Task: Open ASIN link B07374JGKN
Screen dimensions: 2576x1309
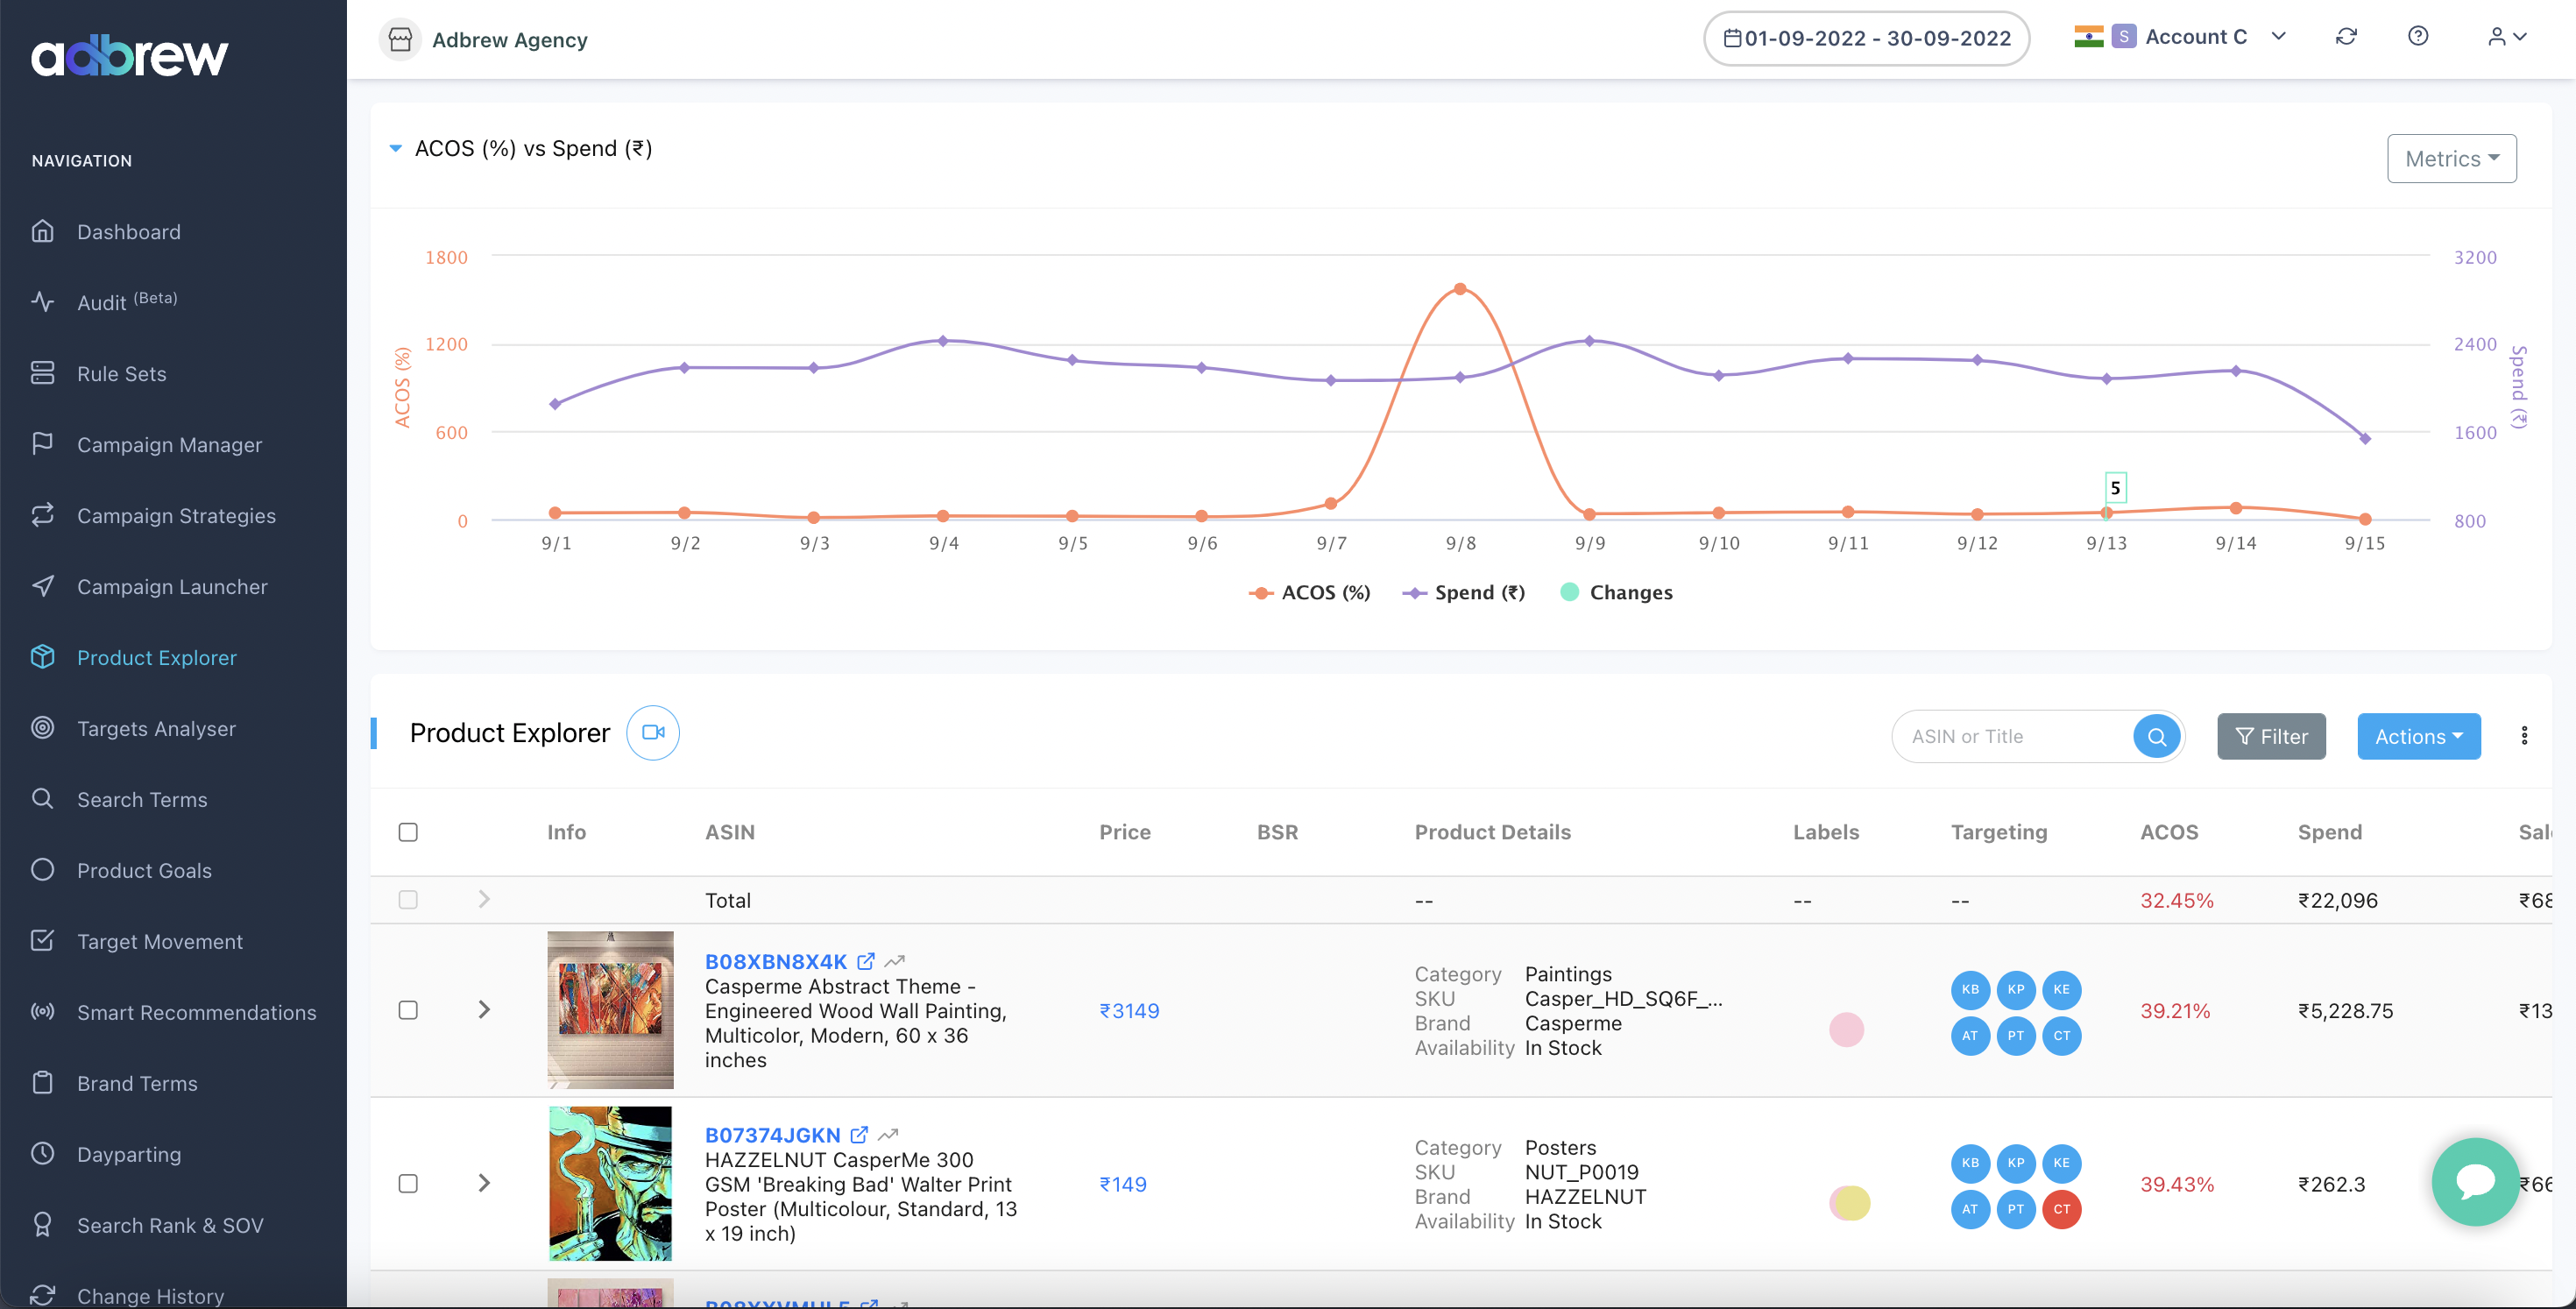Action: pos(773,1135)
